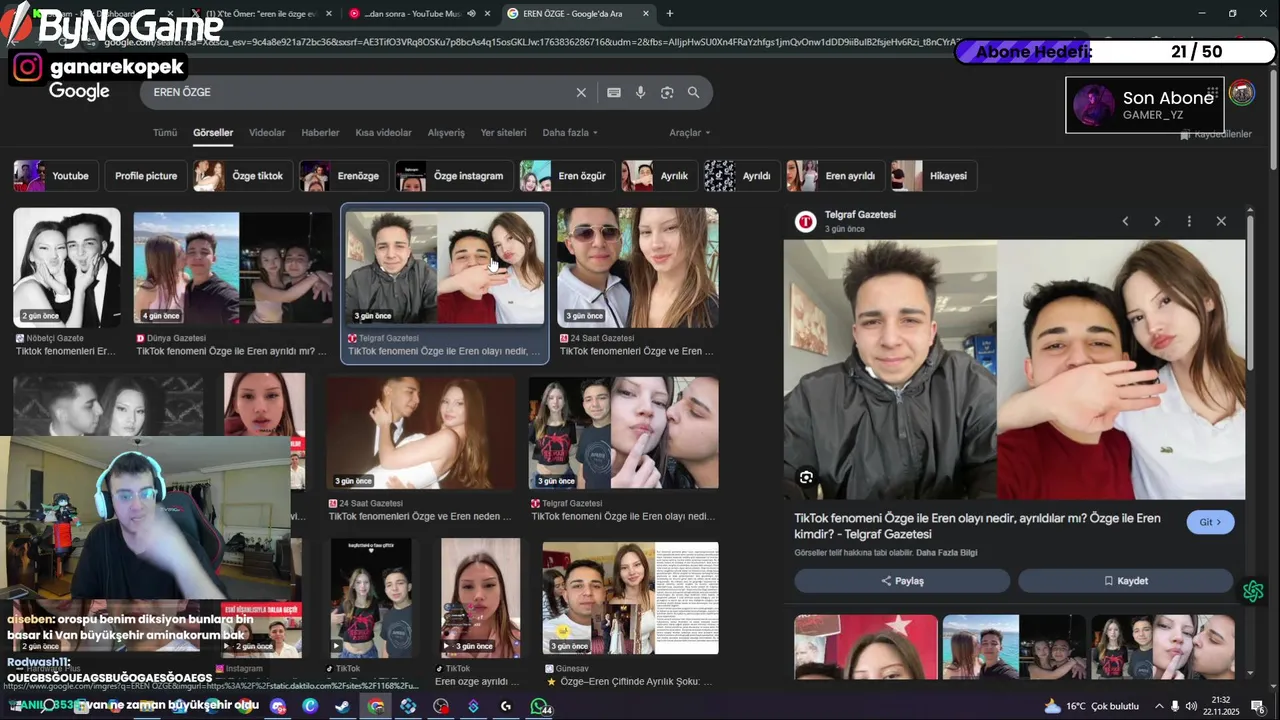The height and width of the screenshot is (720, 1280).
Task: Open the taskbar clock showing 21:32
Action: click(1221, 706)
